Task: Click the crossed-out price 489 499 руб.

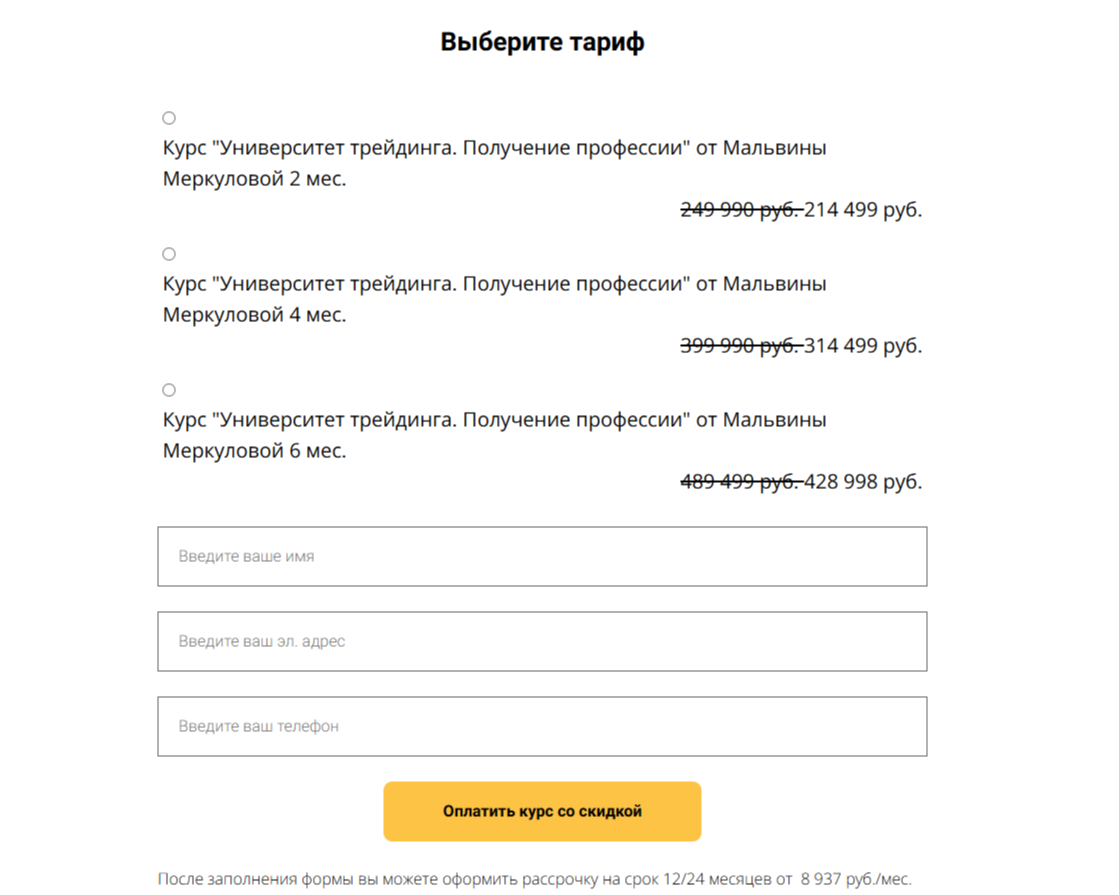Action: tap(740, 482)
